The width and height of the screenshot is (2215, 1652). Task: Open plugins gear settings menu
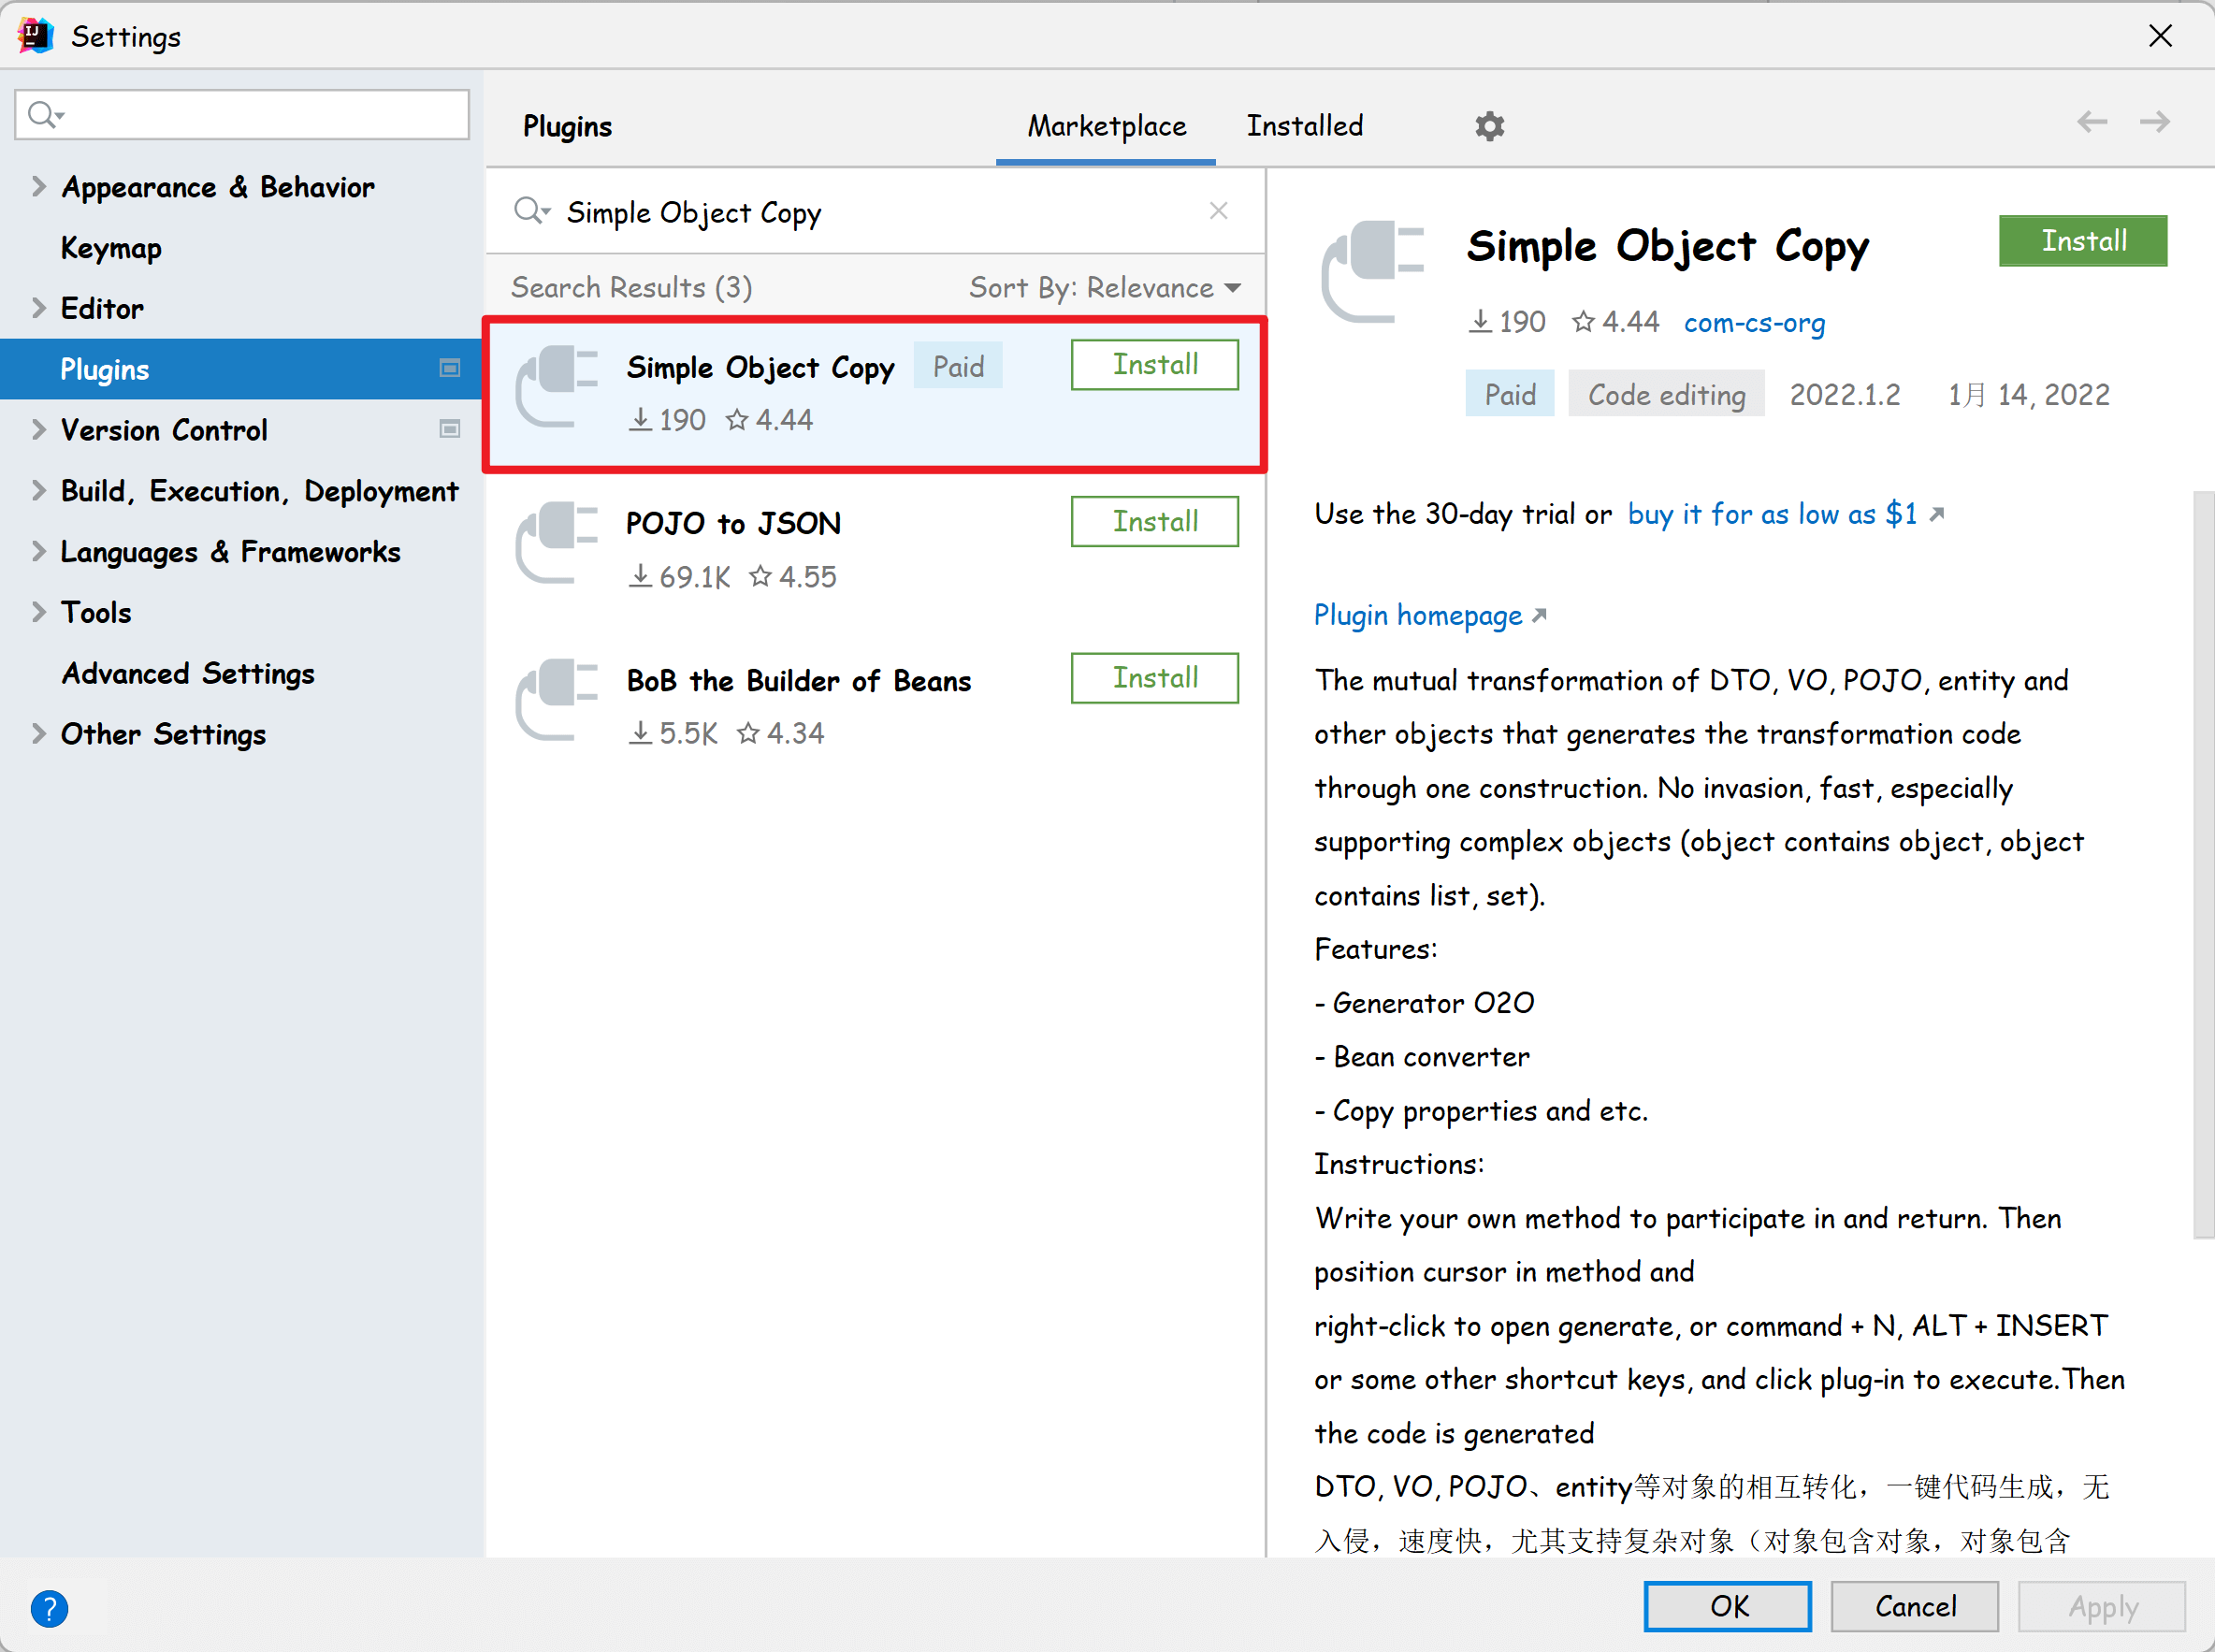[1489, 126]
